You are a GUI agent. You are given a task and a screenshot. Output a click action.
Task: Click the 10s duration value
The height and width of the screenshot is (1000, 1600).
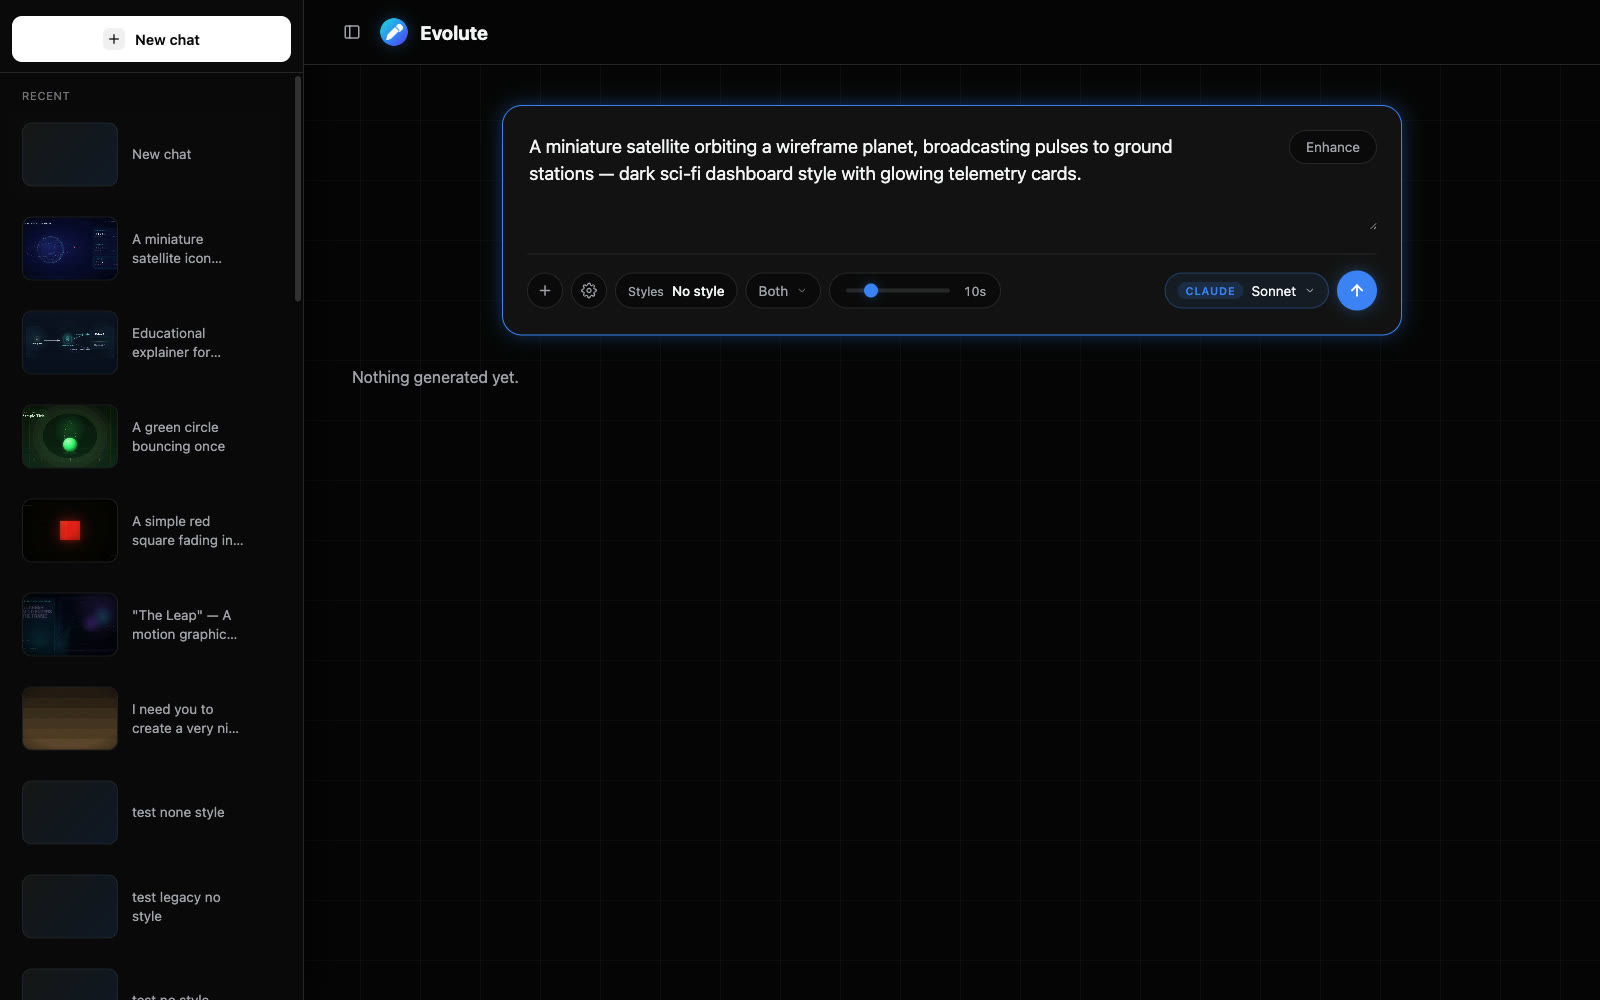click(975, 291)
